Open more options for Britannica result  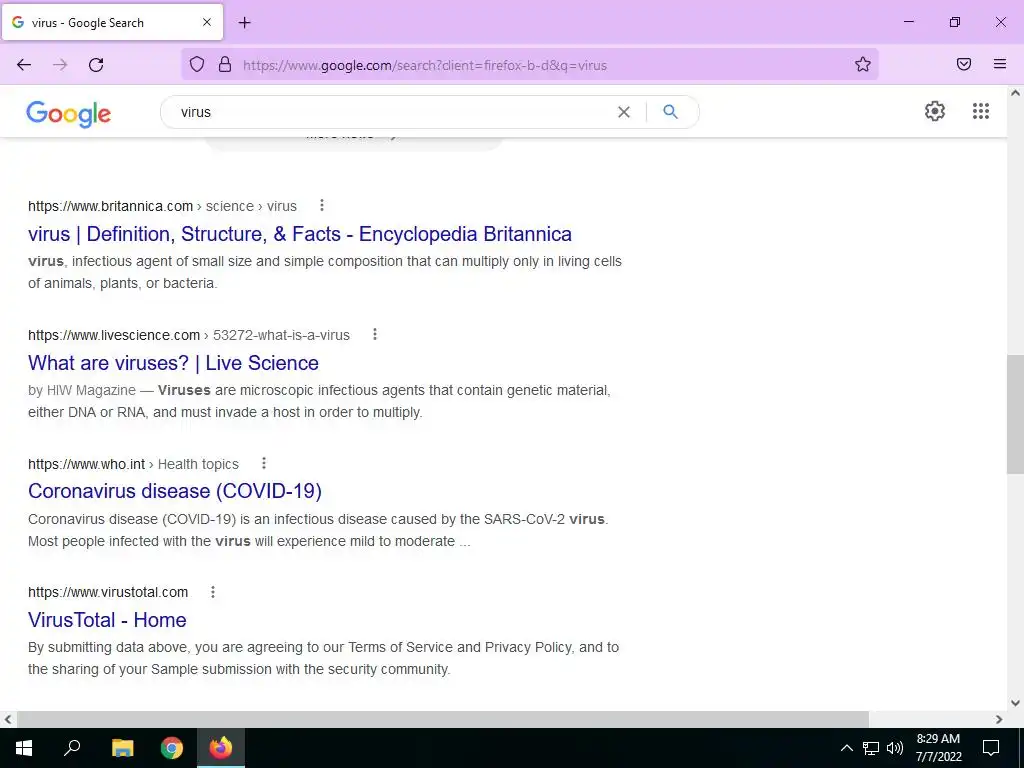click(321, 206)
